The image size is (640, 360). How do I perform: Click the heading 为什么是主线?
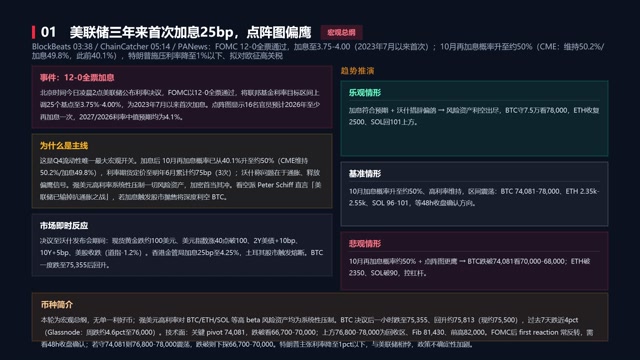pyautogui.click(x=64, y=146)
